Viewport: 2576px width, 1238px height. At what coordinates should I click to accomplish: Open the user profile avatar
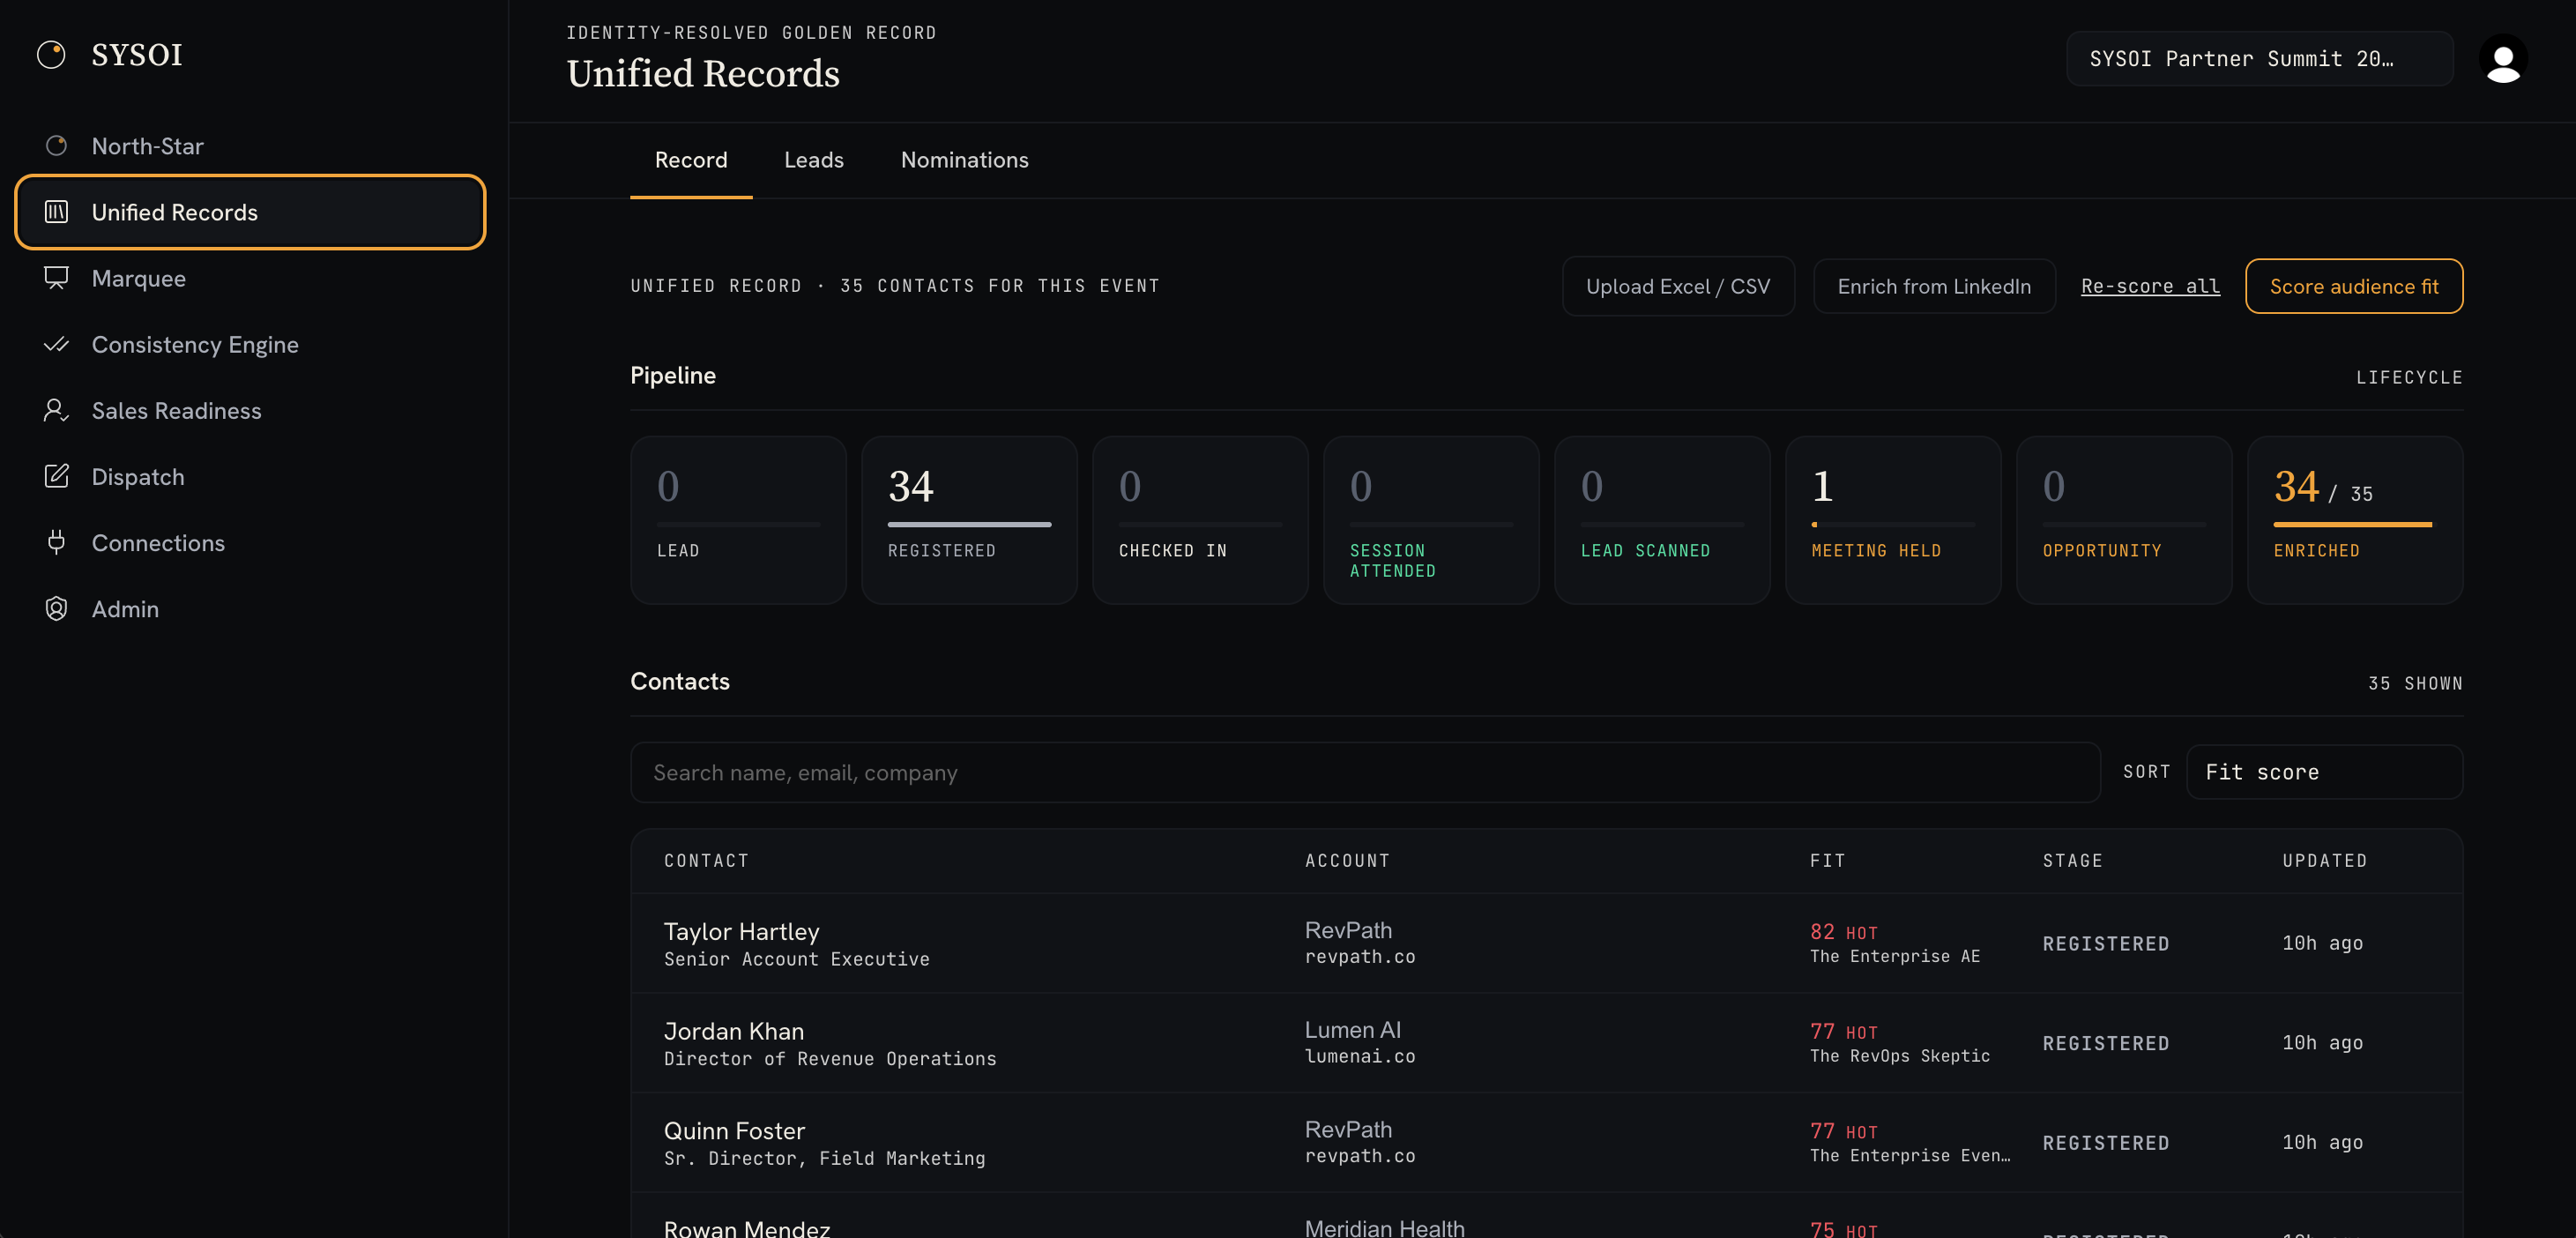pyautogui.click(x=2502, y=59)
